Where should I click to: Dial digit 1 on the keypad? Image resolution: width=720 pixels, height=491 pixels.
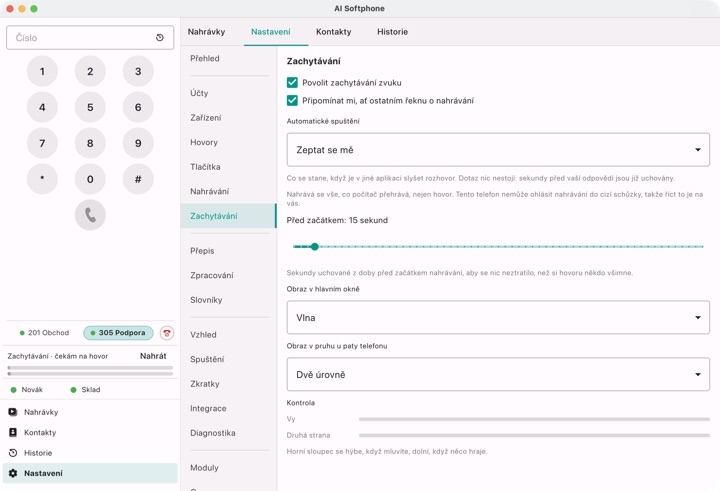42,71
